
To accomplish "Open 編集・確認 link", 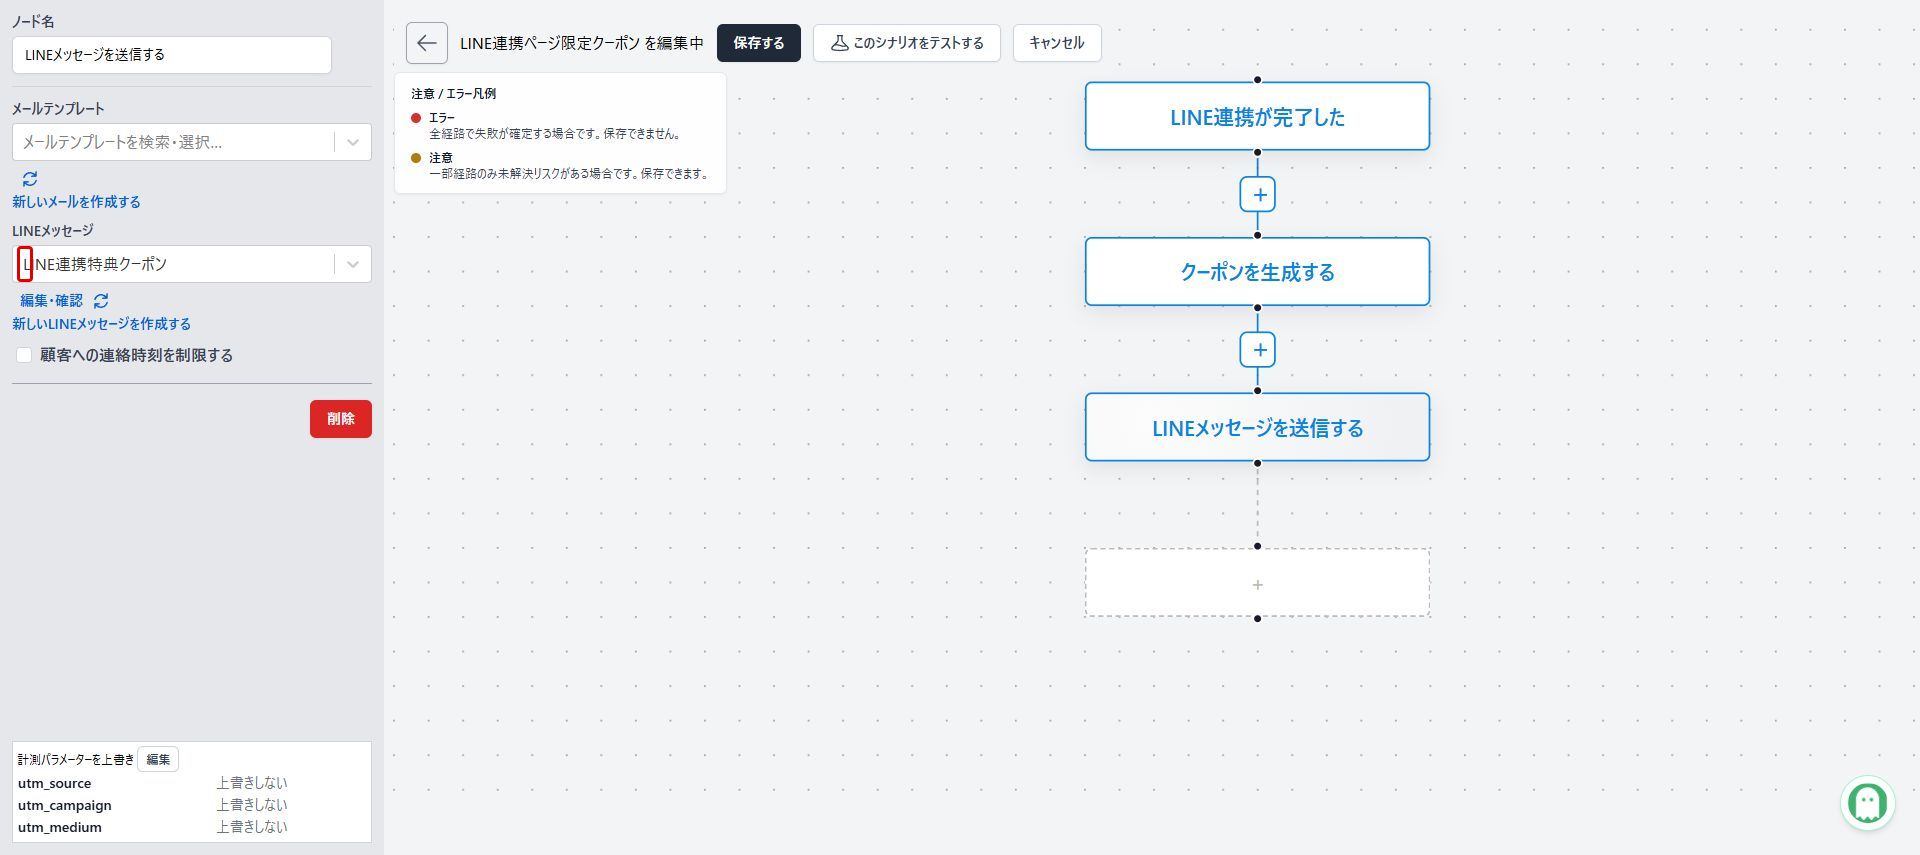I will (x=52, y=301).
